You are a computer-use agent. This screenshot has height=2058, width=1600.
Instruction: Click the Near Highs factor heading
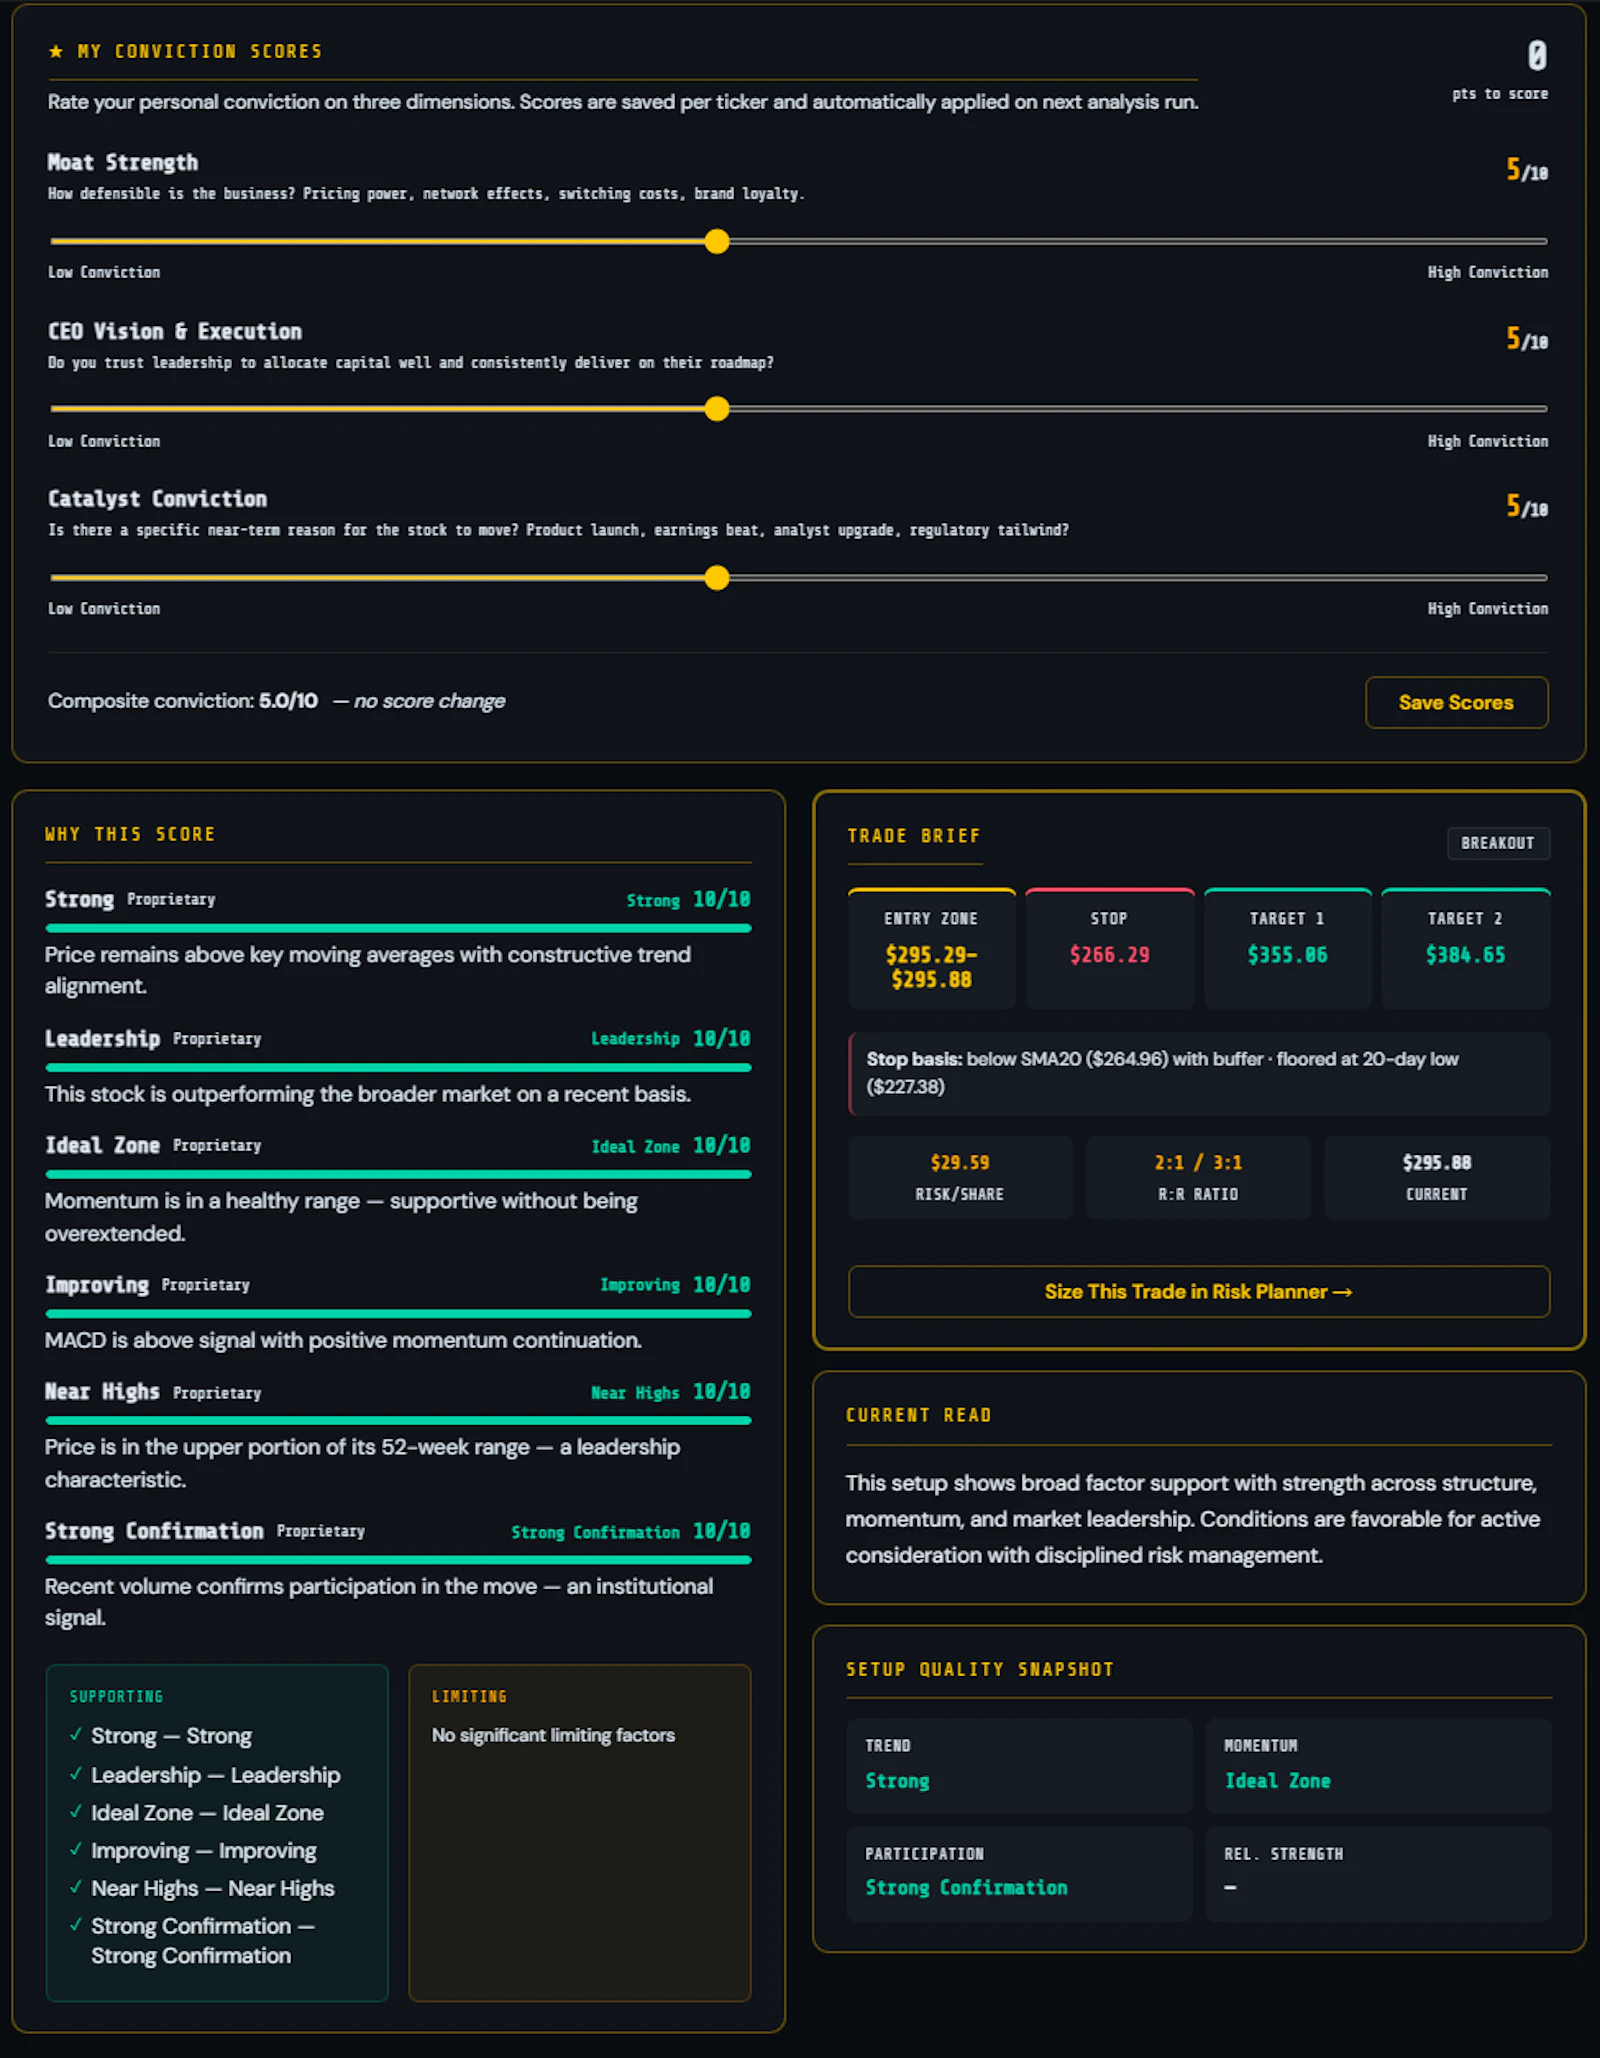point(102,1392)
